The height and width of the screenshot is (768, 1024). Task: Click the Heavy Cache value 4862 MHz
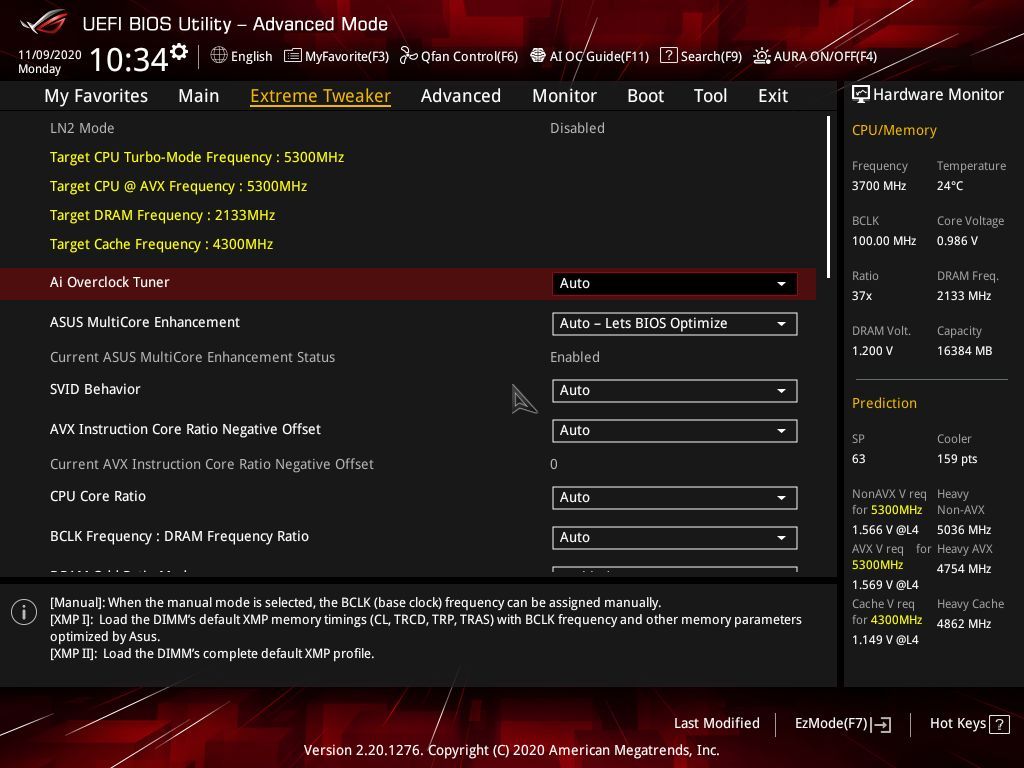click(963, 624)
